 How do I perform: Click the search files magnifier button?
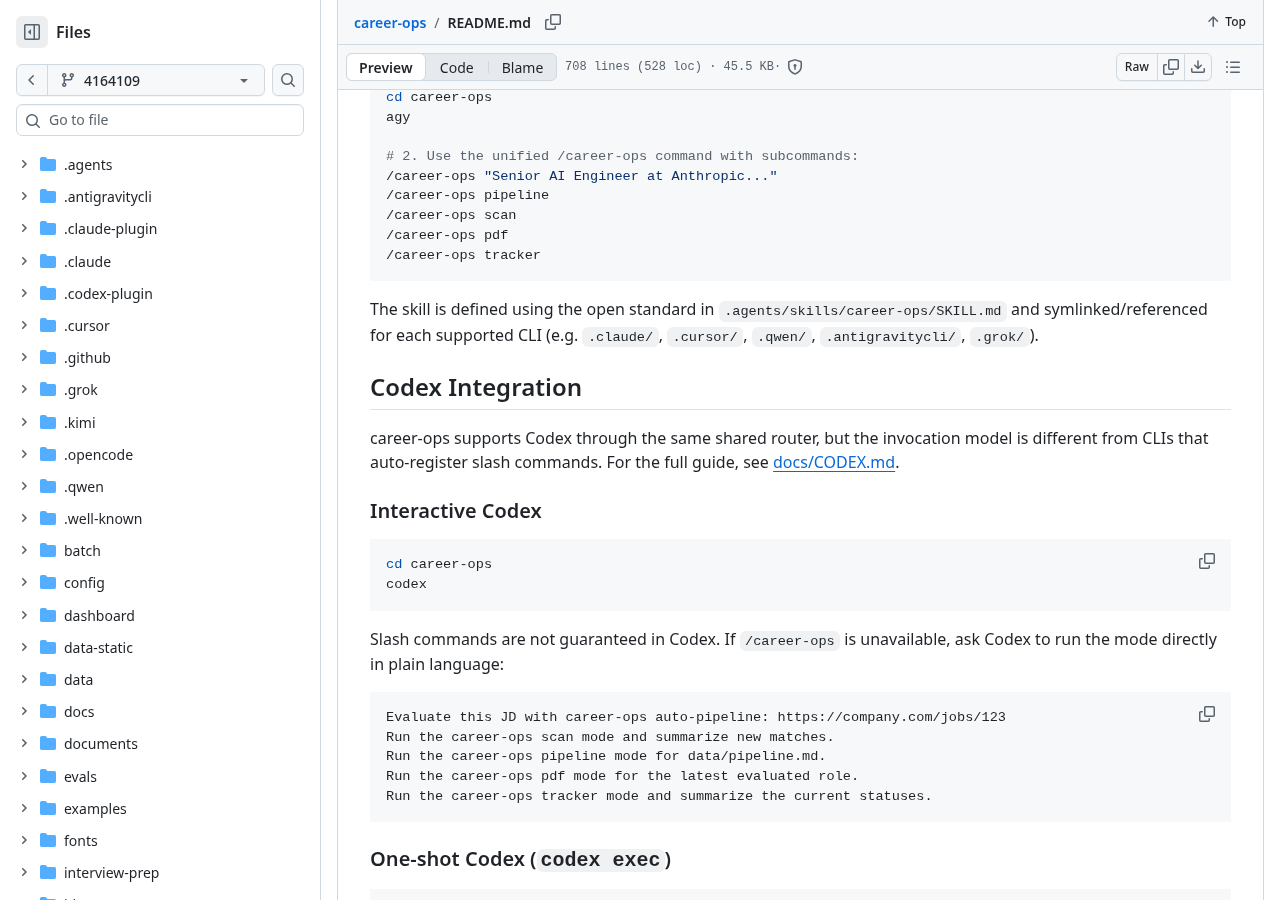tap(288, 80)
